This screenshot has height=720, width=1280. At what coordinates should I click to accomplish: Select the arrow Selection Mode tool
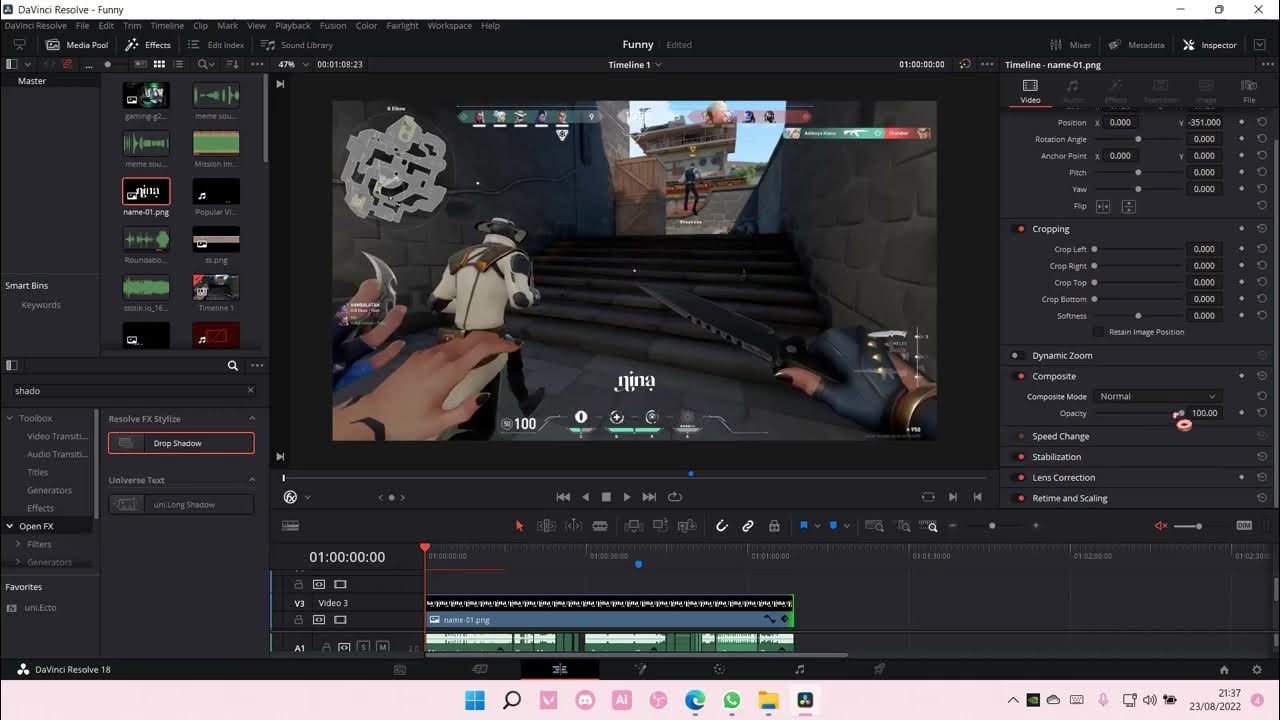pyautogui.click(x=519, y=526)
